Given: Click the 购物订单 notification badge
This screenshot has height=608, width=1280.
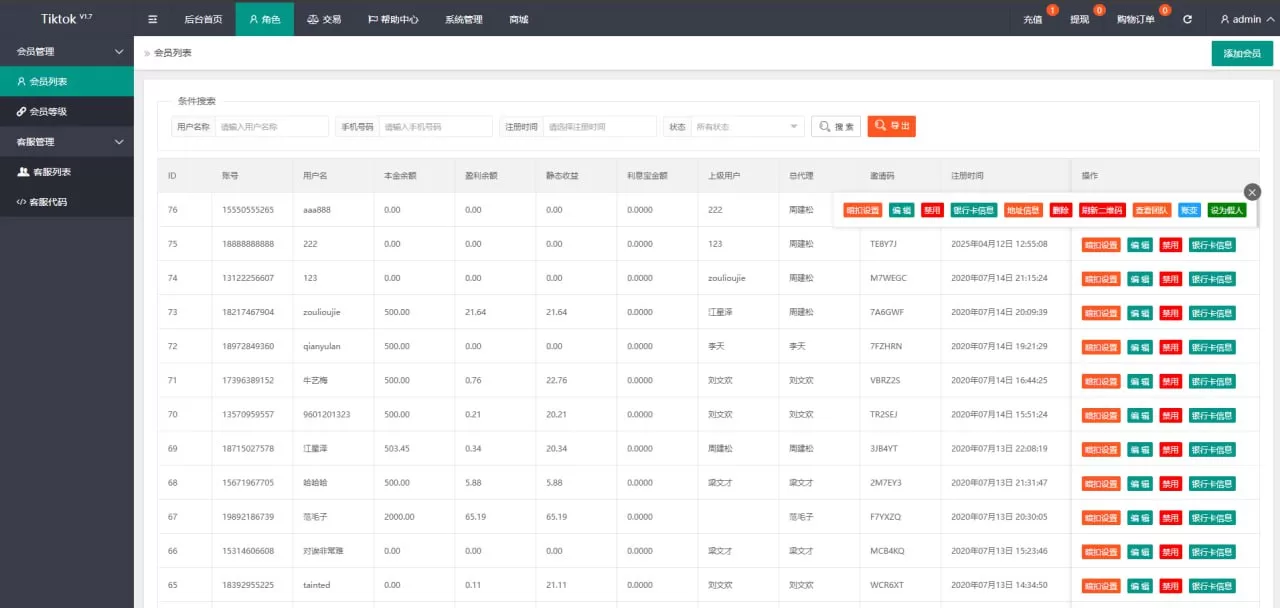Looking at the screenshot, I should (1164, 11).
